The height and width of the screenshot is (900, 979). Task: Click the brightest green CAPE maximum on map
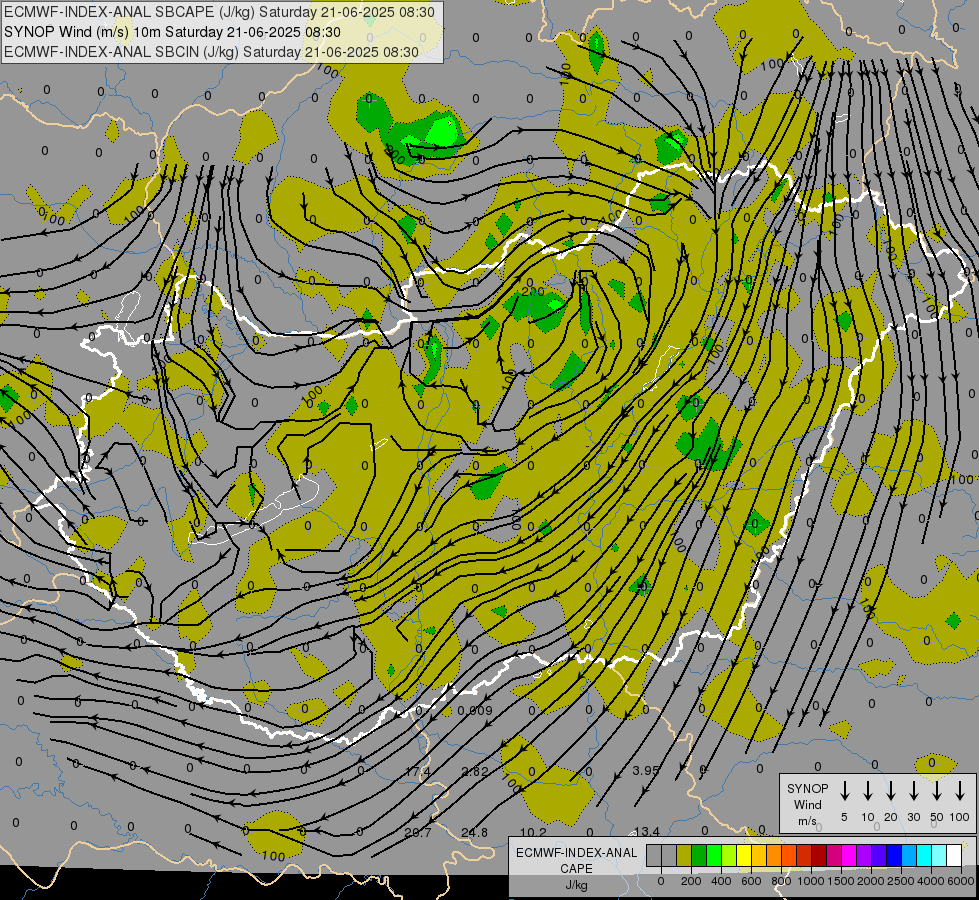click(x=443, y=131)
